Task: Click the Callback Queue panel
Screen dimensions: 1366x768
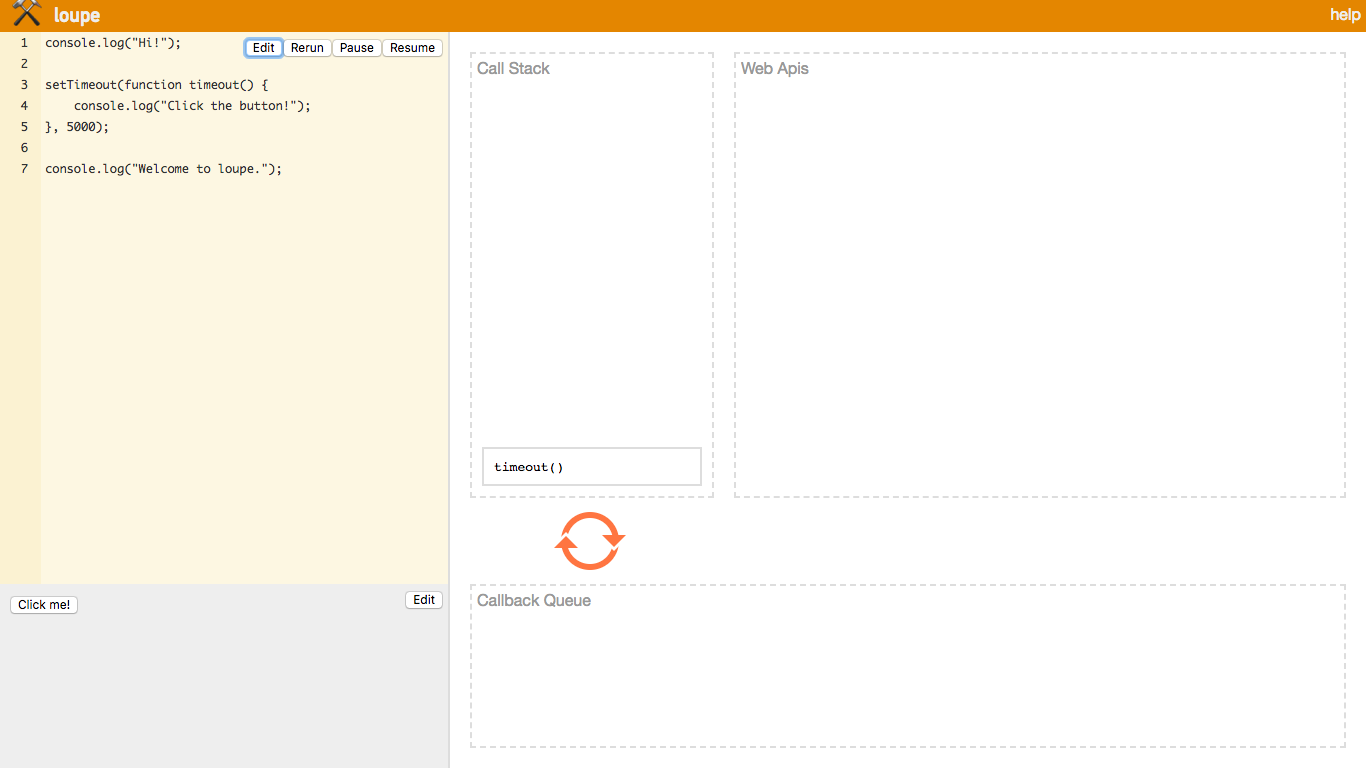Action: [906, 665]
